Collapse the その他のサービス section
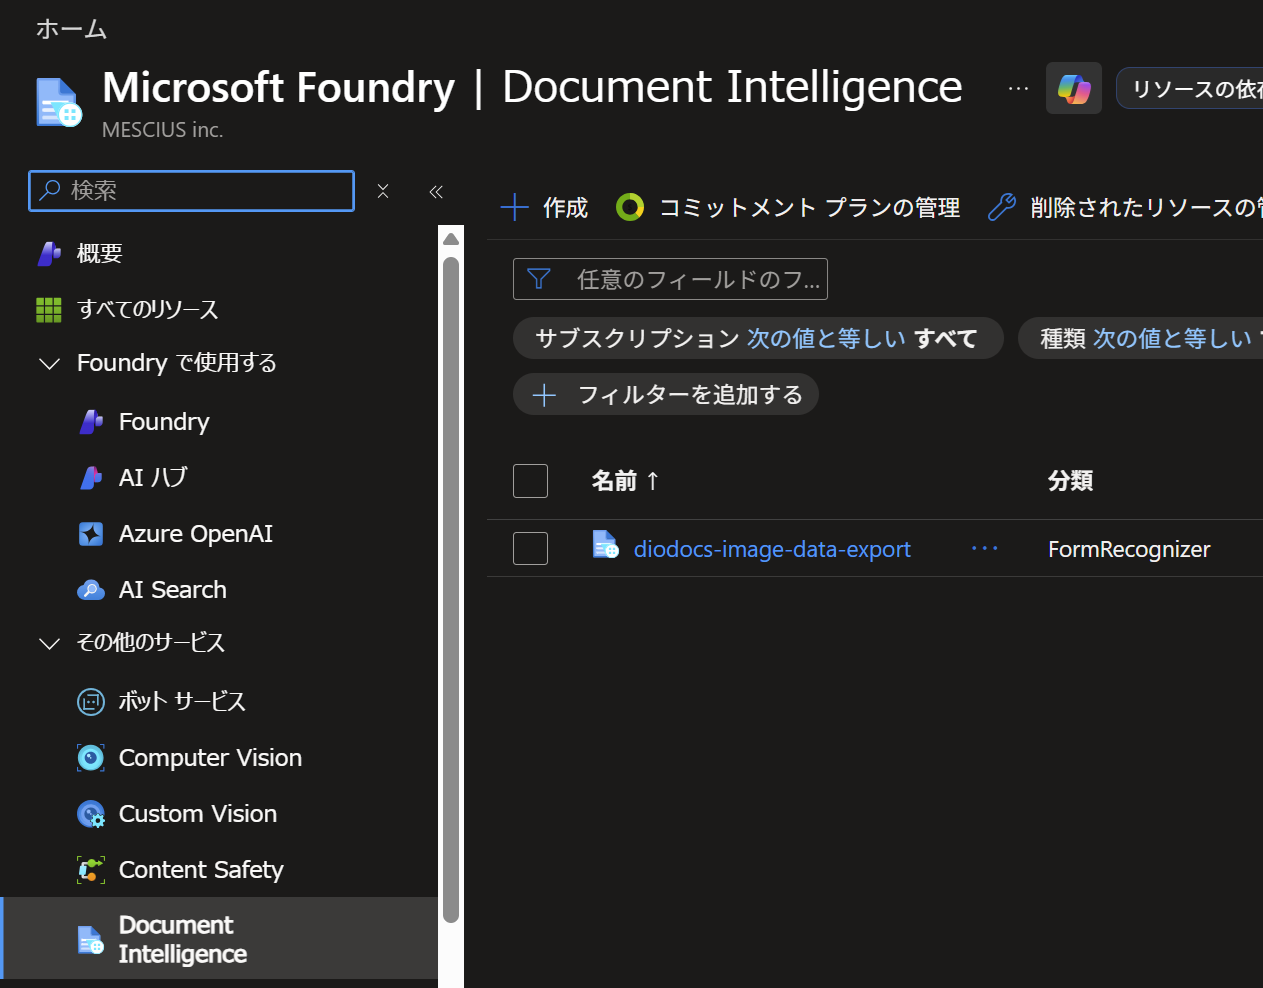Image resolution: width=1263 pixels, height=988 pixels. coord(49,642)
